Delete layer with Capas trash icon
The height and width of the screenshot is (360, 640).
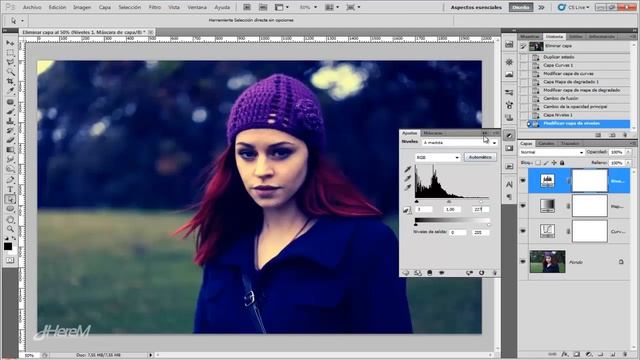(x=625, y=354)
